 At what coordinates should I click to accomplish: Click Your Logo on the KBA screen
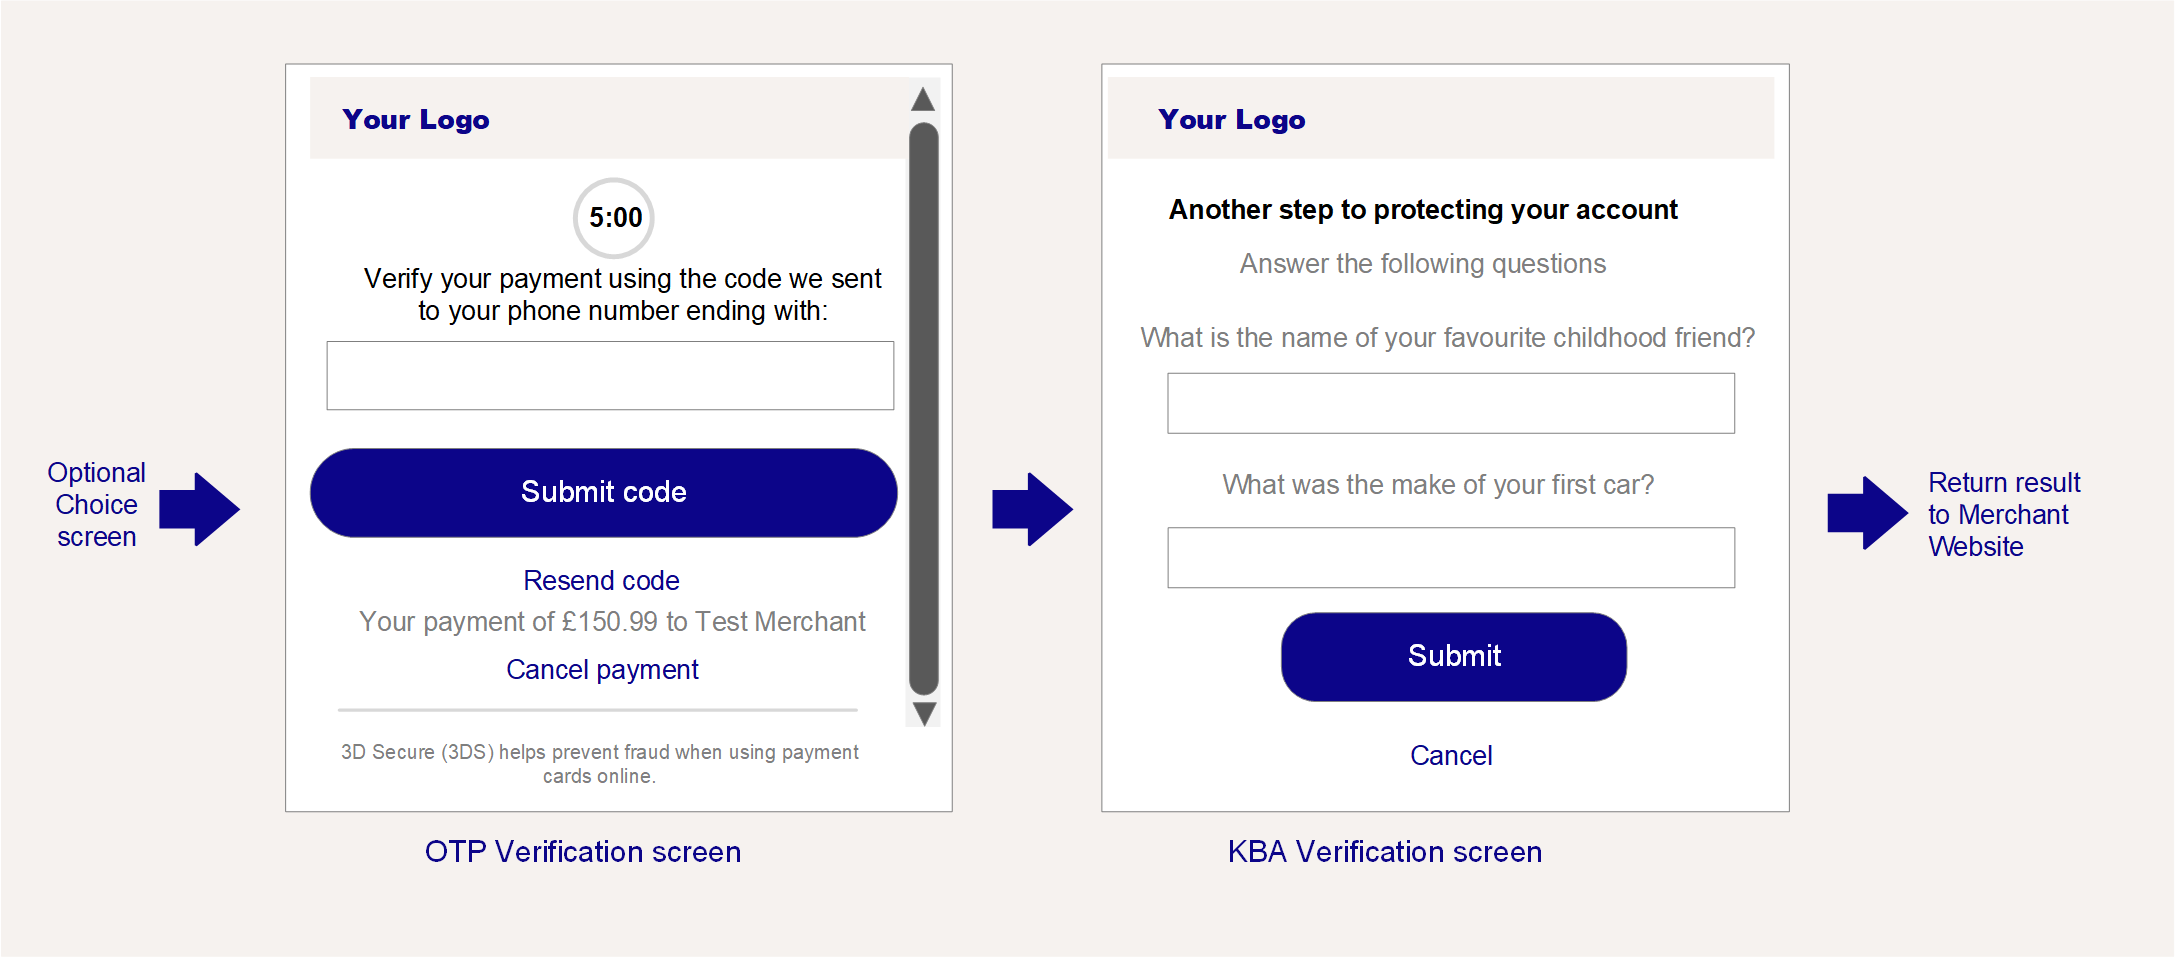click(x=1232, y=120)
